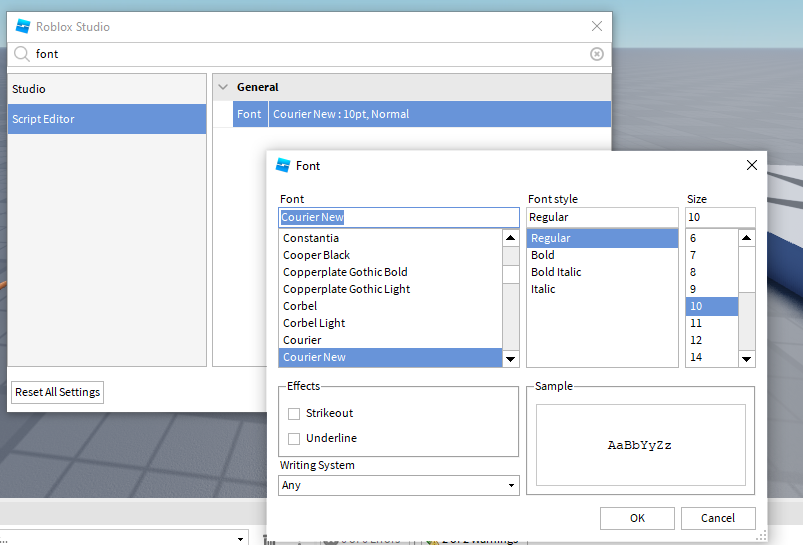
Task: Select size 7 in size list
Action: (x=712, y=255)
